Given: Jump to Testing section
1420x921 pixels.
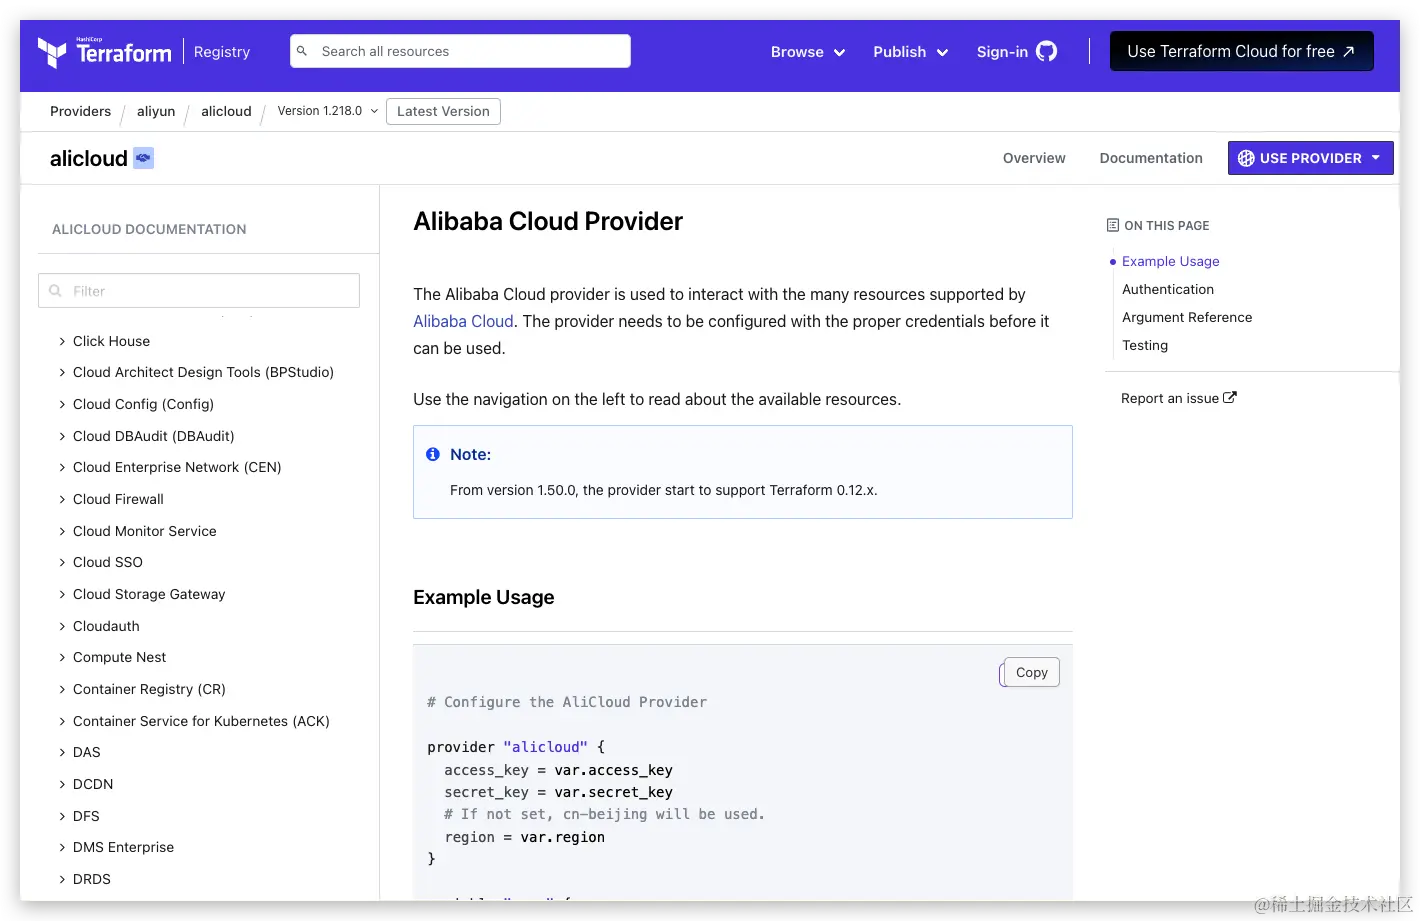Looking at the screenshot, I should pyautogui.click(x=1145, y=345).
